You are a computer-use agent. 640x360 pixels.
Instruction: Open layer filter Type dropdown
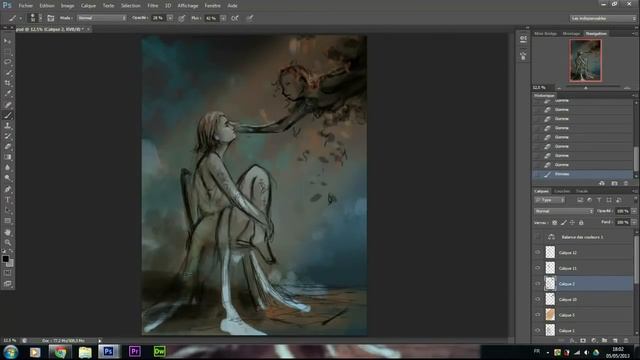pos(549,200)
